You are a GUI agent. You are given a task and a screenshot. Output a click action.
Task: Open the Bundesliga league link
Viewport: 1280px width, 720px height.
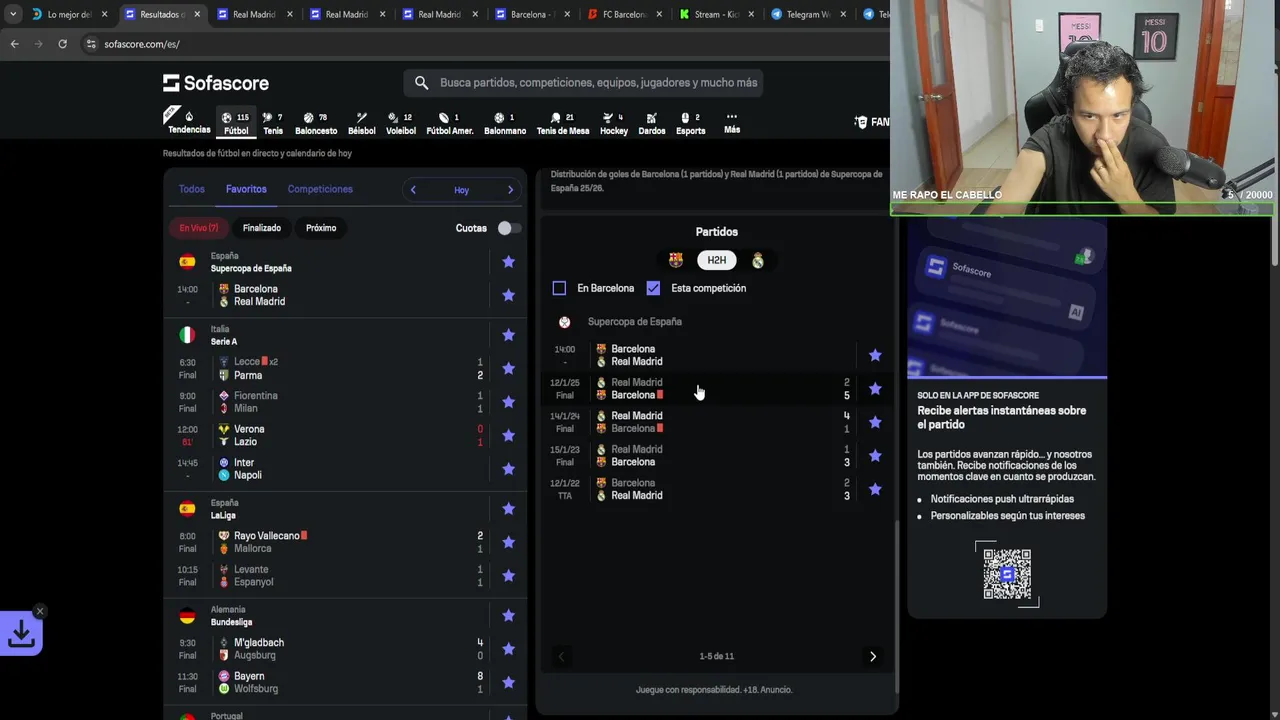click(x=231, y=622)
